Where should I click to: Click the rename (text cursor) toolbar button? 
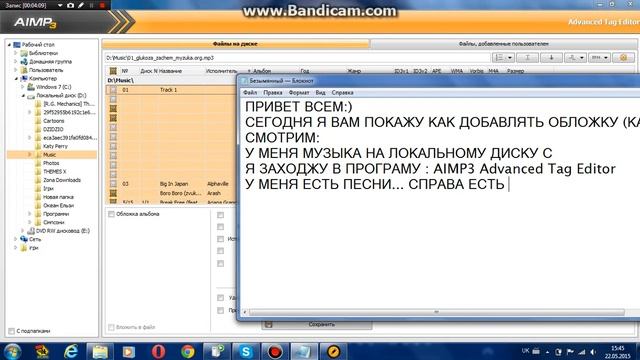point(527,58)
